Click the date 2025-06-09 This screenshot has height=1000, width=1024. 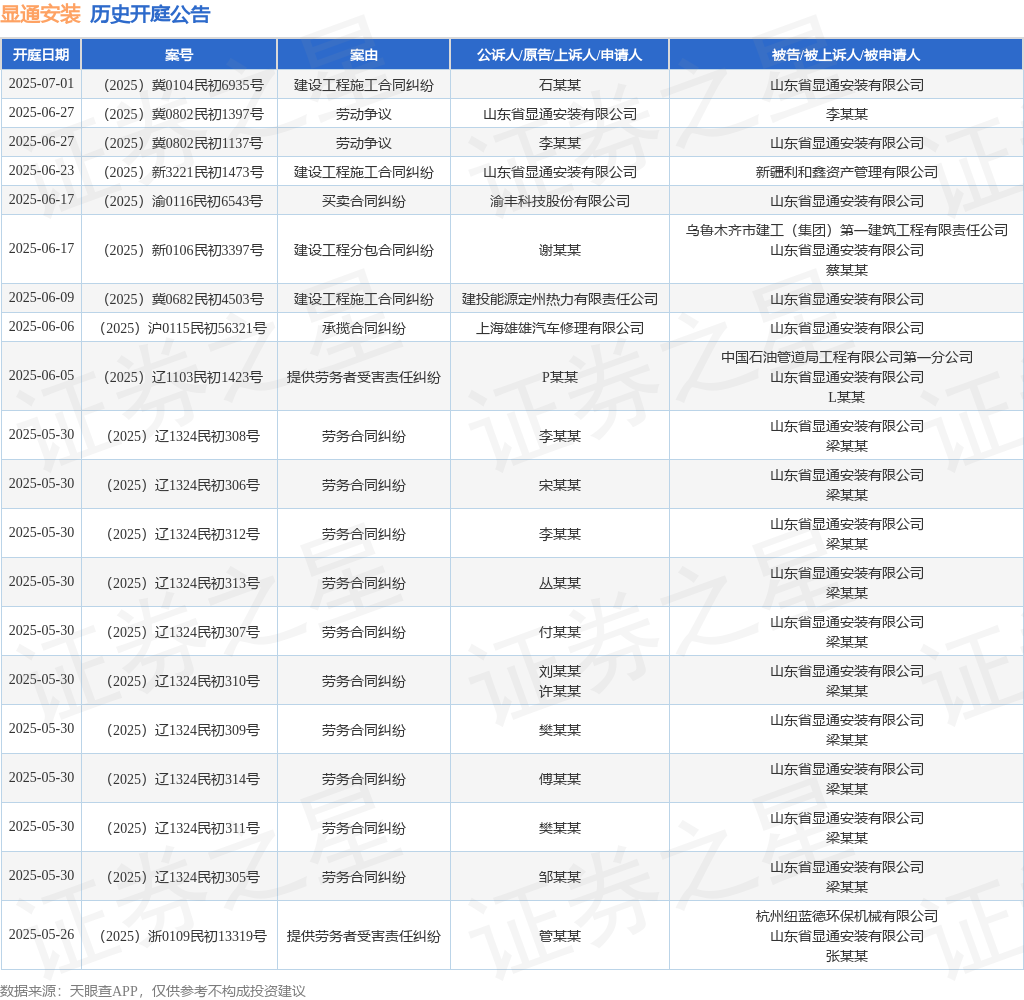coord(41,298)
